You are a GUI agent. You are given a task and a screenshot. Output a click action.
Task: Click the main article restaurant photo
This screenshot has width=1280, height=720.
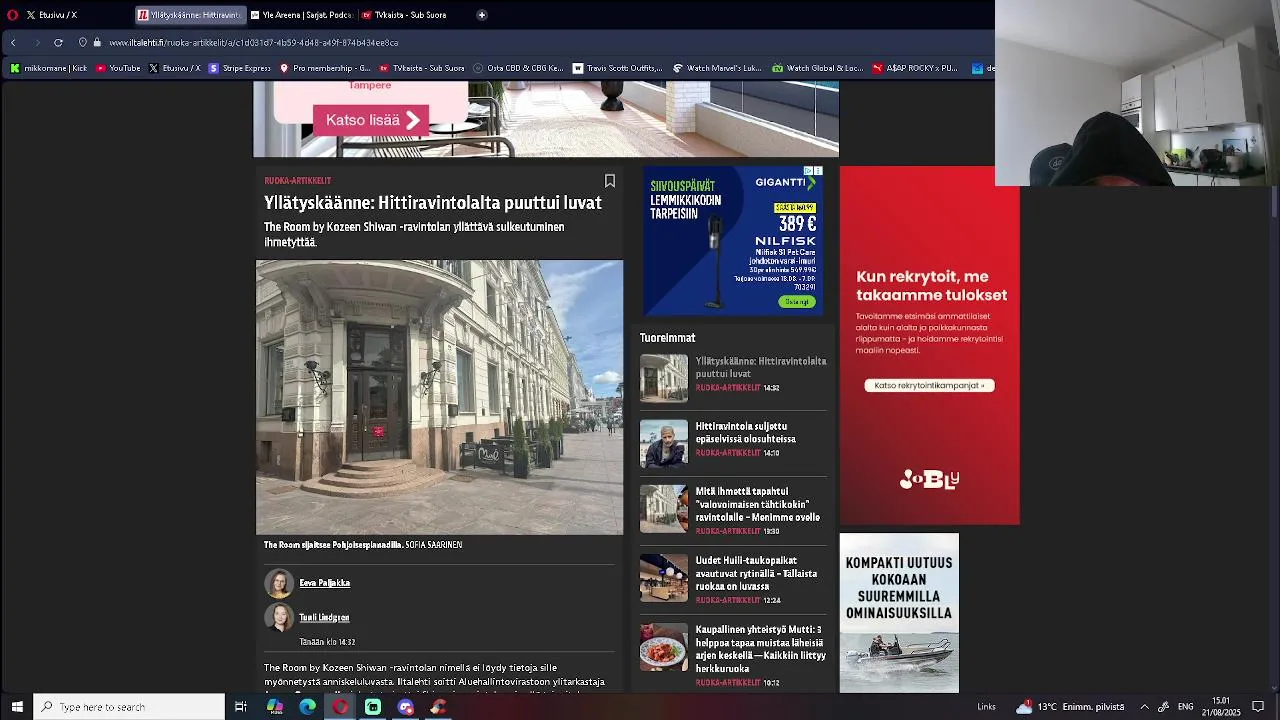[x=439, y=397]
